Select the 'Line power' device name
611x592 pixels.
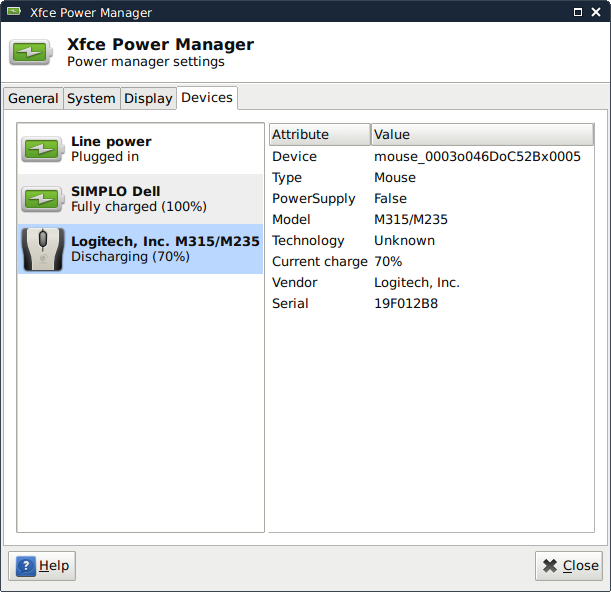pyautogui.click(x=111, y=141)
